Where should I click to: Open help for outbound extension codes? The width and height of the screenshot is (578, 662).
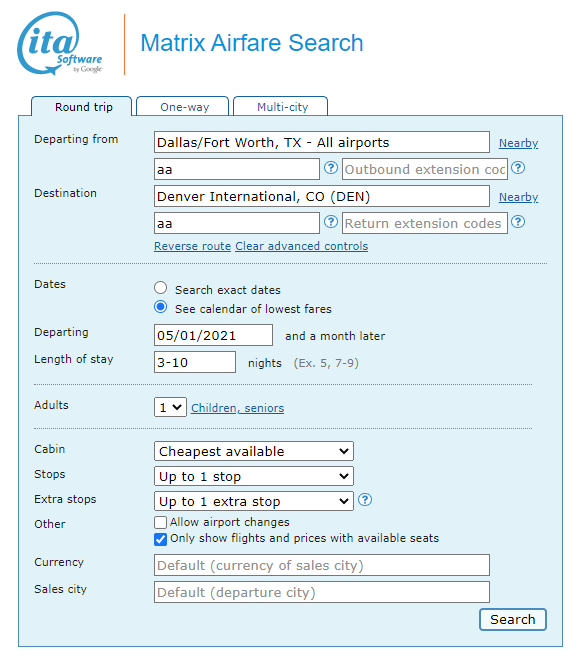pyautogui.click(x=518, y=168)
